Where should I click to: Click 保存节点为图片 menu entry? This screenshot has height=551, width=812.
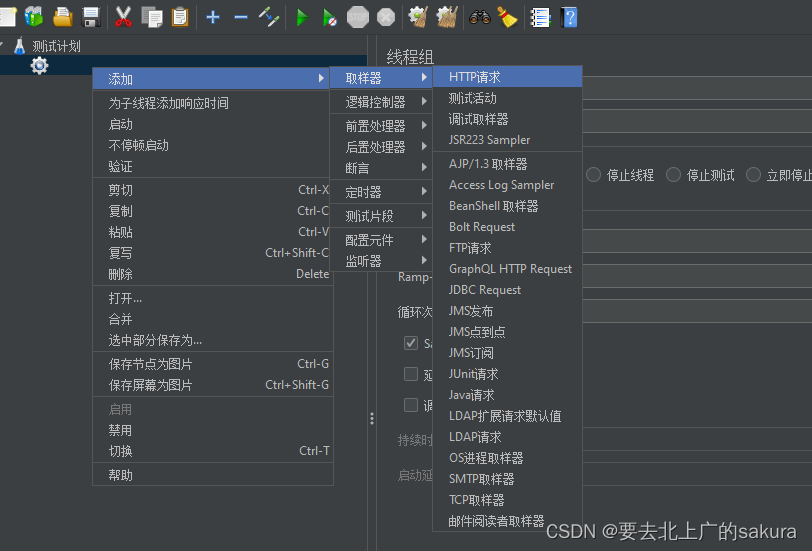point(213,364)
